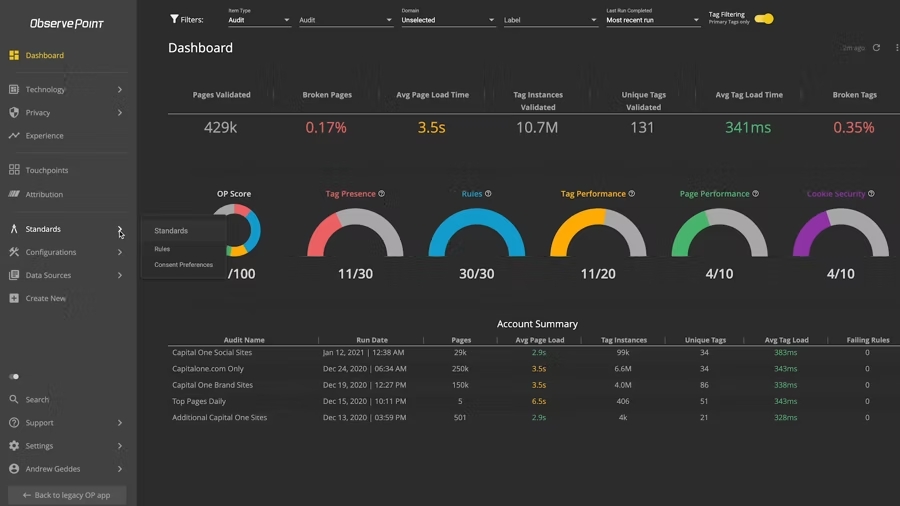Viewport: 900px width, 506px height.
Task: Open the Domain dropdown showing Unselected
Action: [448, 20]
